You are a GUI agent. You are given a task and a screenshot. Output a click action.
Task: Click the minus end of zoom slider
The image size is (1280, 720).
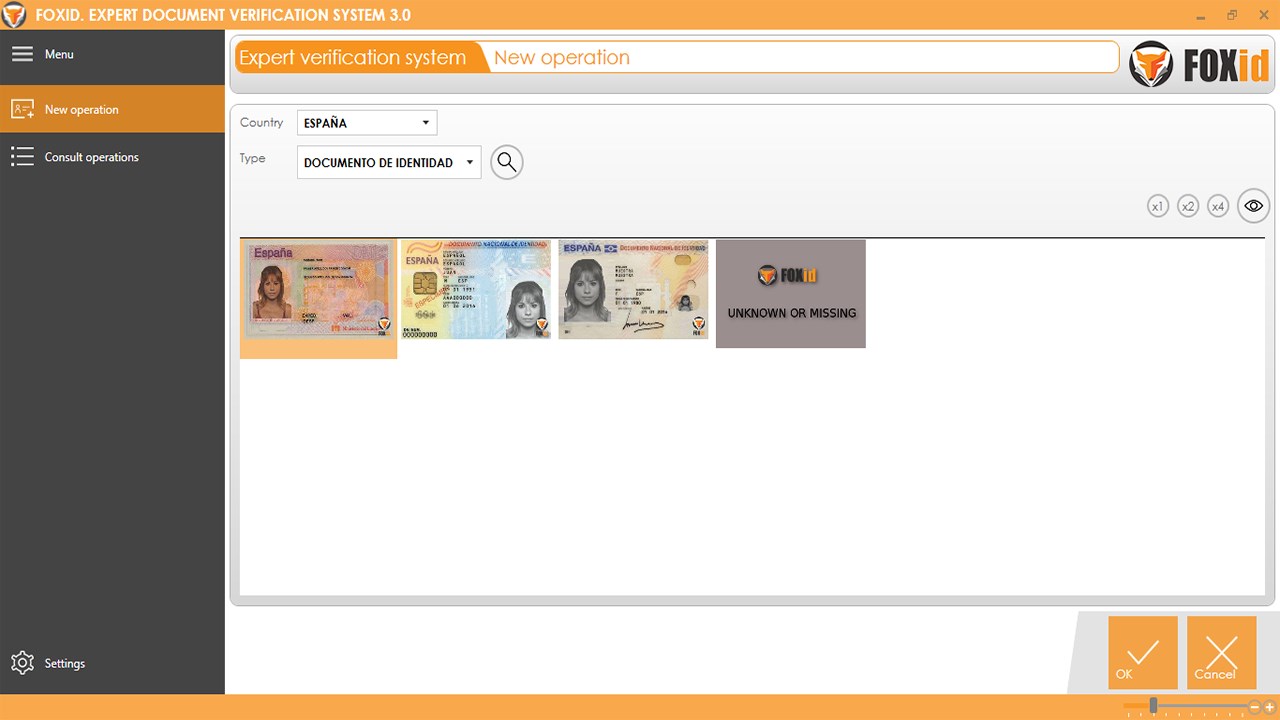[1257, 707]
